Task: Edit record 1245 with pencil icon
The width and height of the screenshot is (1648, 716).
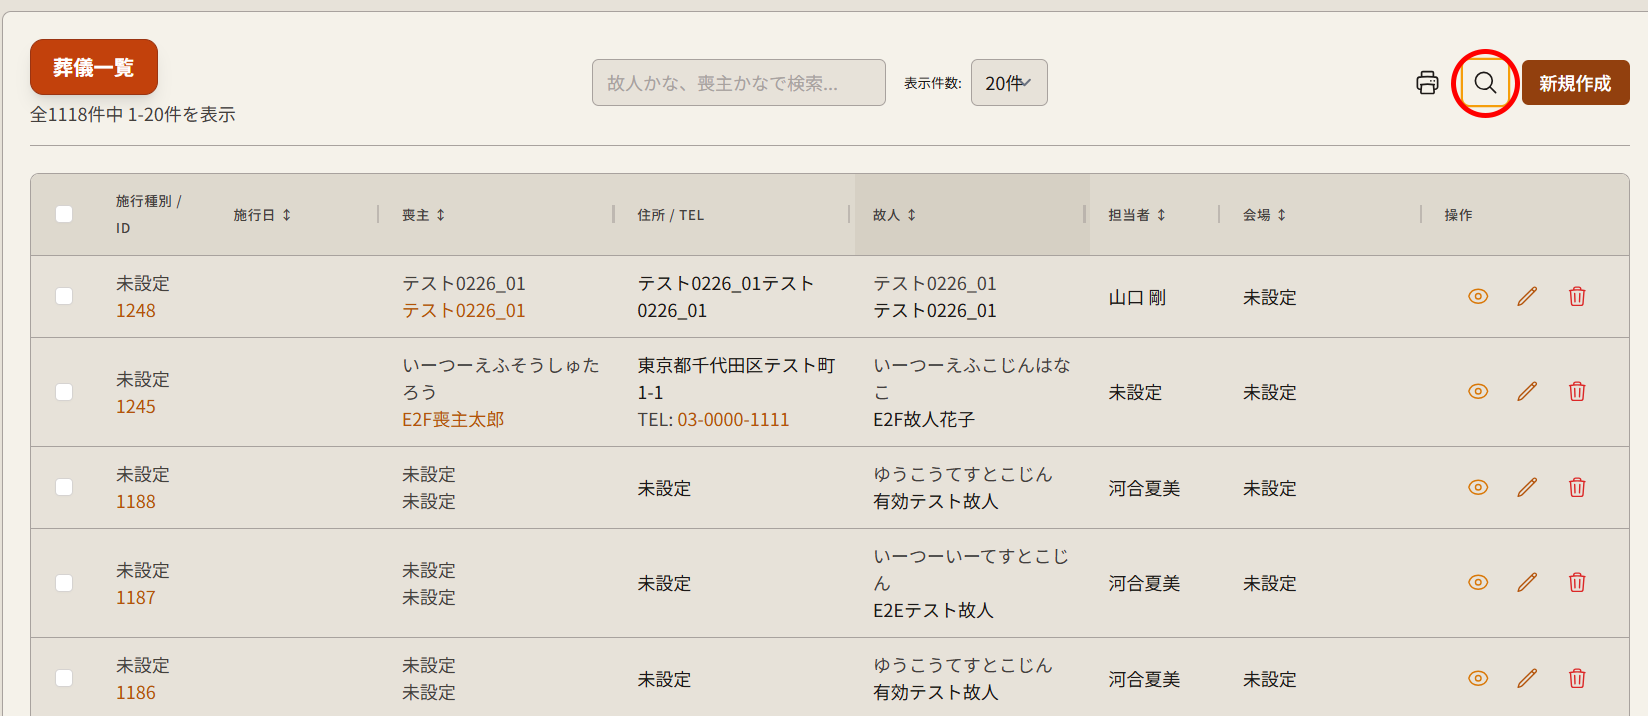Action: (x=1526, y=392)
